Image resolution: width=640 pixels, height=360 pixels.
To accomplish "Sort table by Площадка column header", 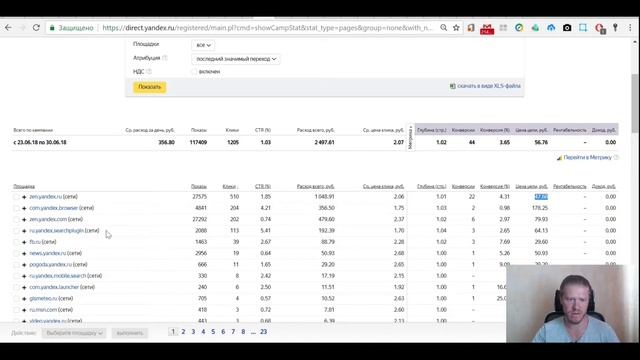I will (x=24, y=187).
